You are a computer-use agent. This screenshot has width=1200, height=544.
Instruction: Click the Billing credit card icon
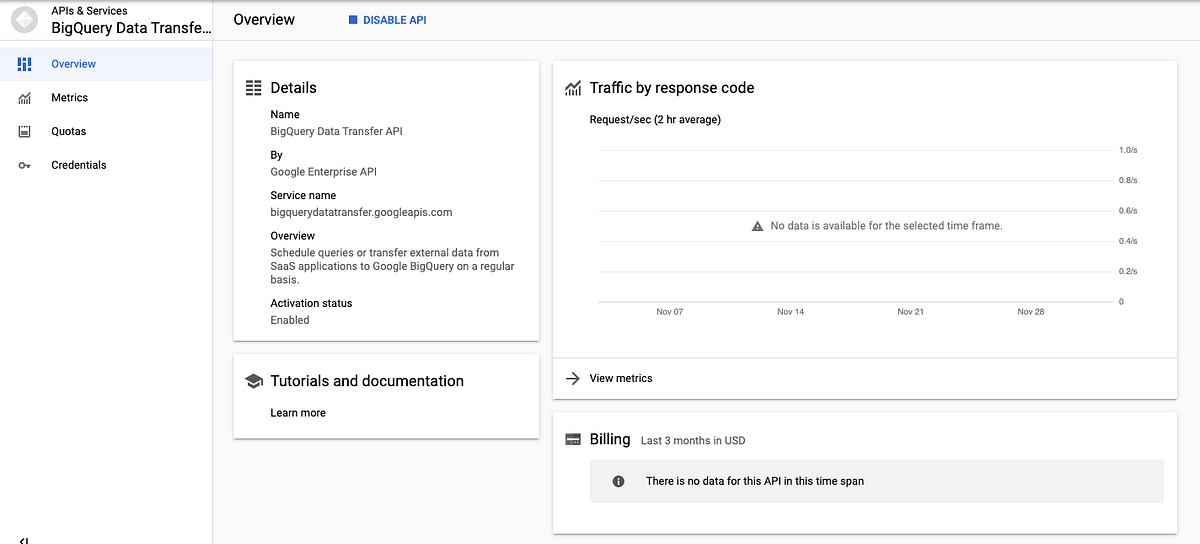pyautogui.click(x=573, y=439)
